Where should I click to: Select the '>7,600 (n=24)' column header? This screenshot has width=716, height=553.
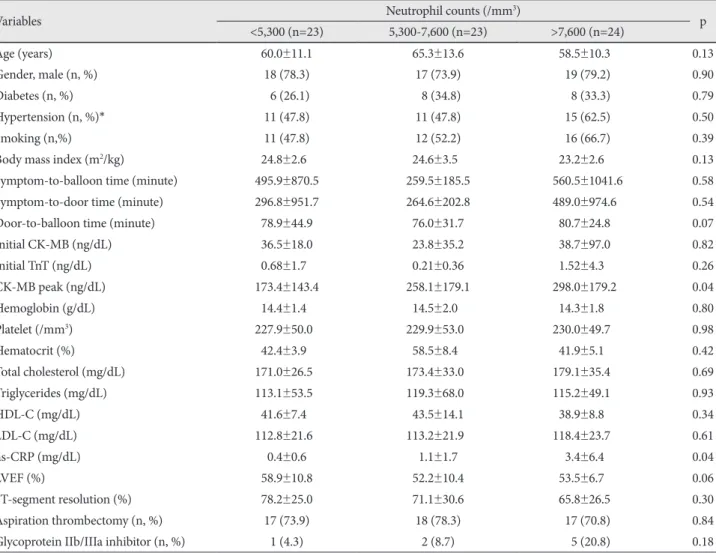pos(587,32)
